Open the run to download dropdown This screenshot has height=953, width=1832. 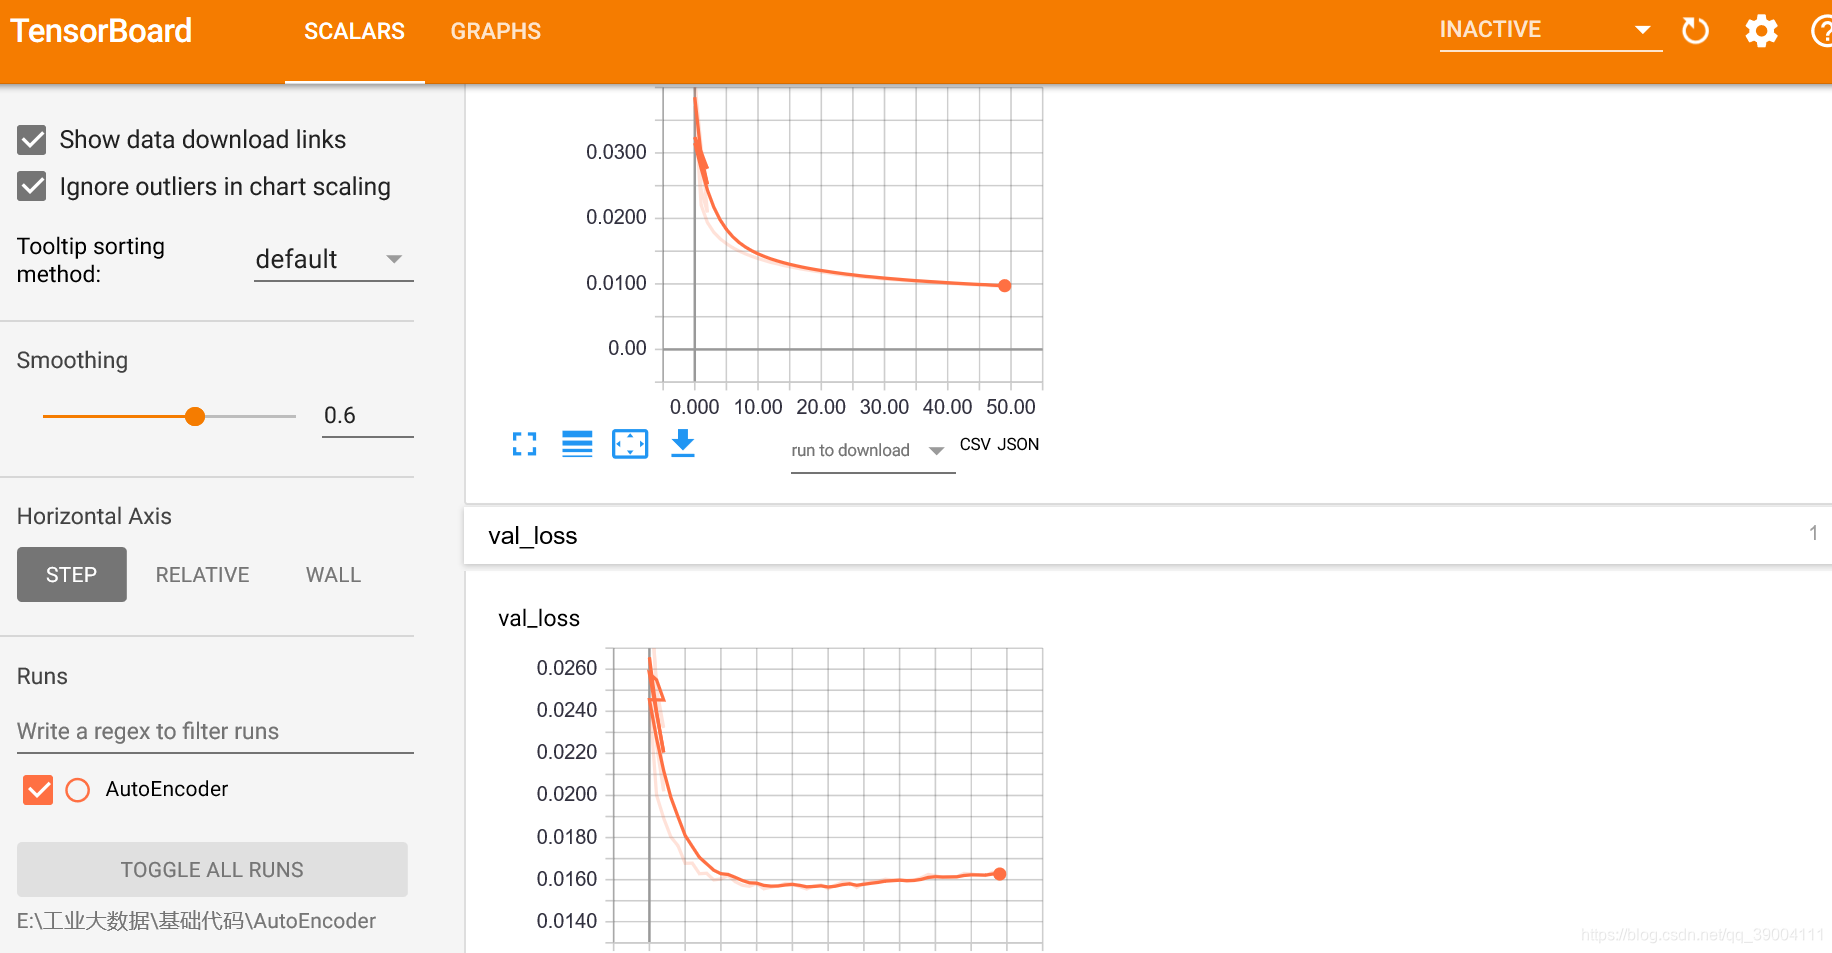[872, 451]
